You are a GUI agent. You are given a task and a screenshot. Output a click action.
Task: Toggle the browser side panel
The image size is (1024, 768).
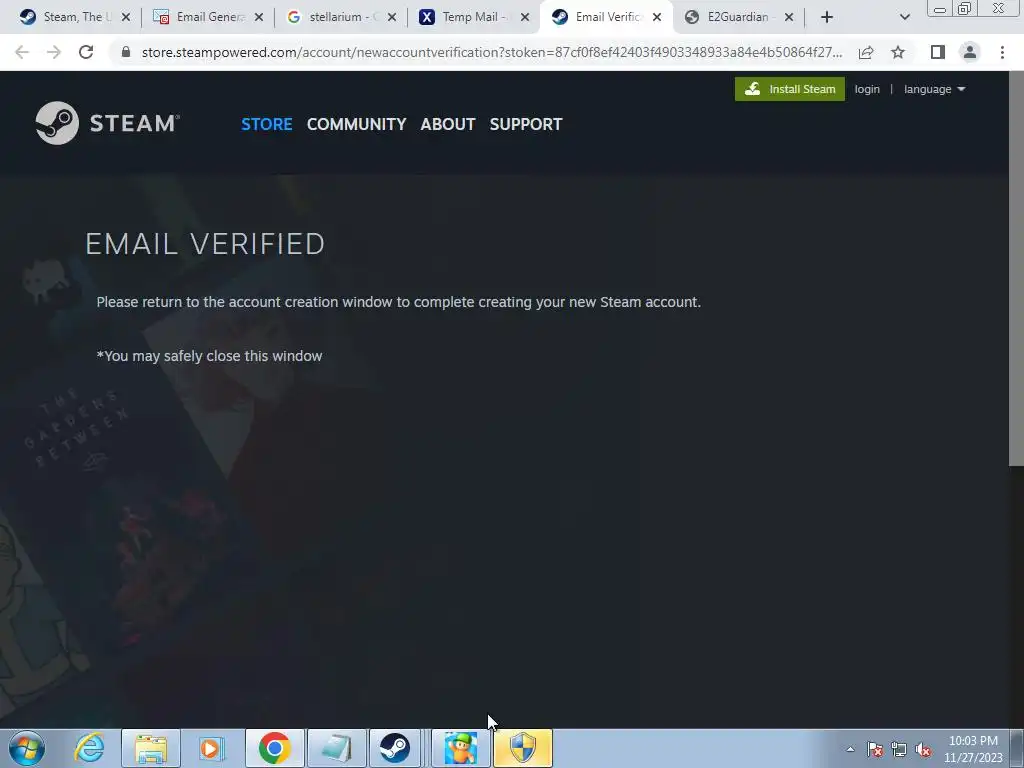pyautogui.click(x=938, y=52)
